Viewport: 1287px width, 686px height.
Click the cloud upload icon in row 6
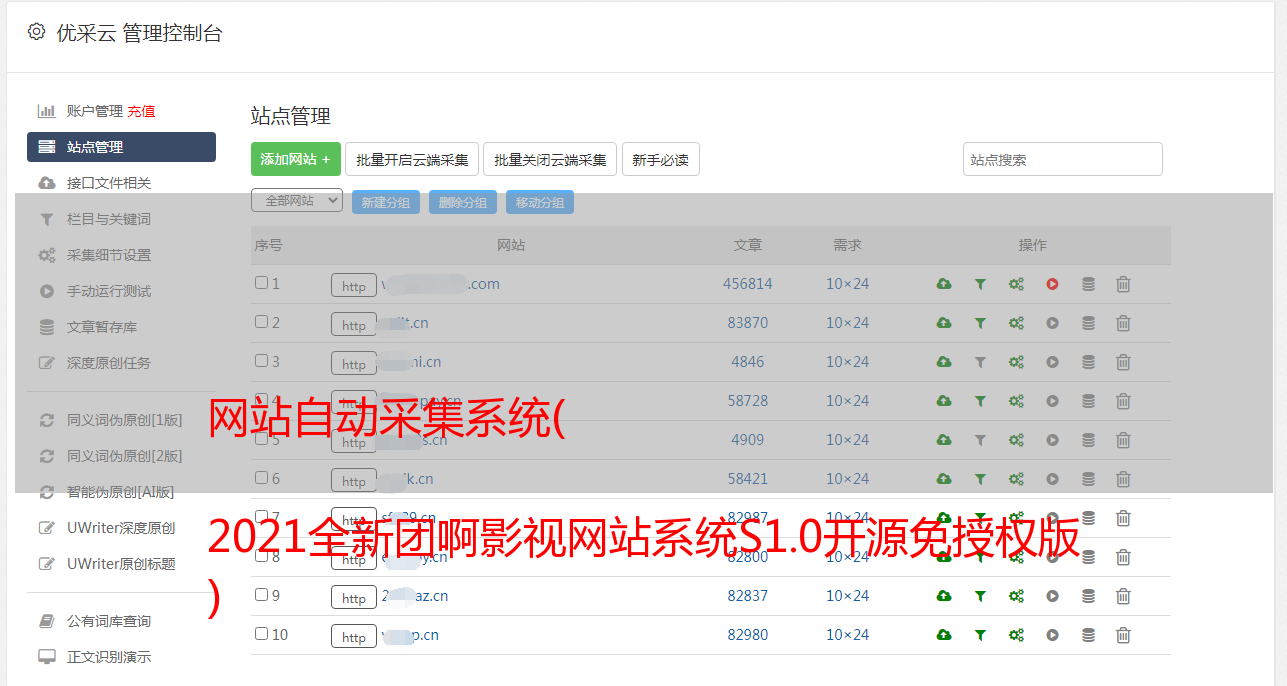(x=944, y=479)
